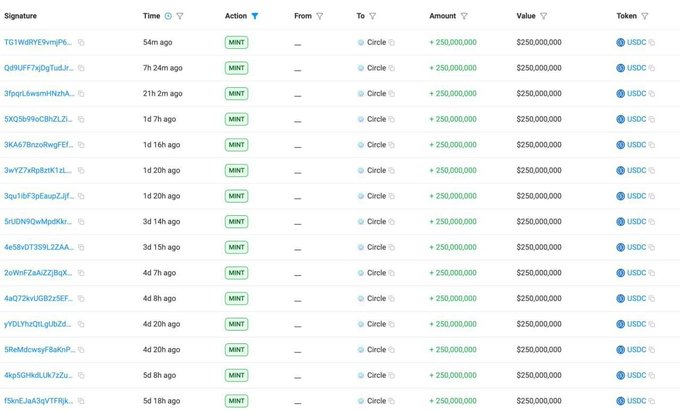This screenshot has height=413, width=680.
Task: Copy USDC token address in 3d 14h ago row
Action: [652, 222]
